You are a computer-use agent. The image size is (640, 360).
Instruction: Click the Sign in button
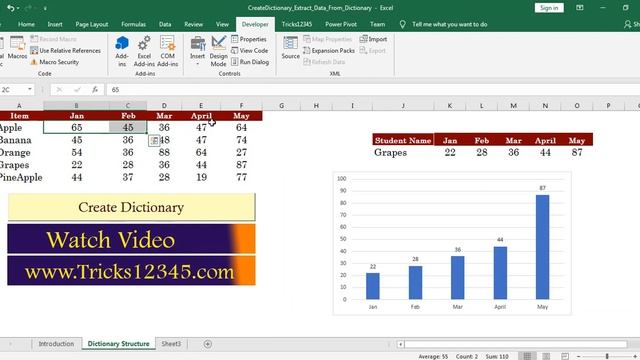tap(549, 8)
